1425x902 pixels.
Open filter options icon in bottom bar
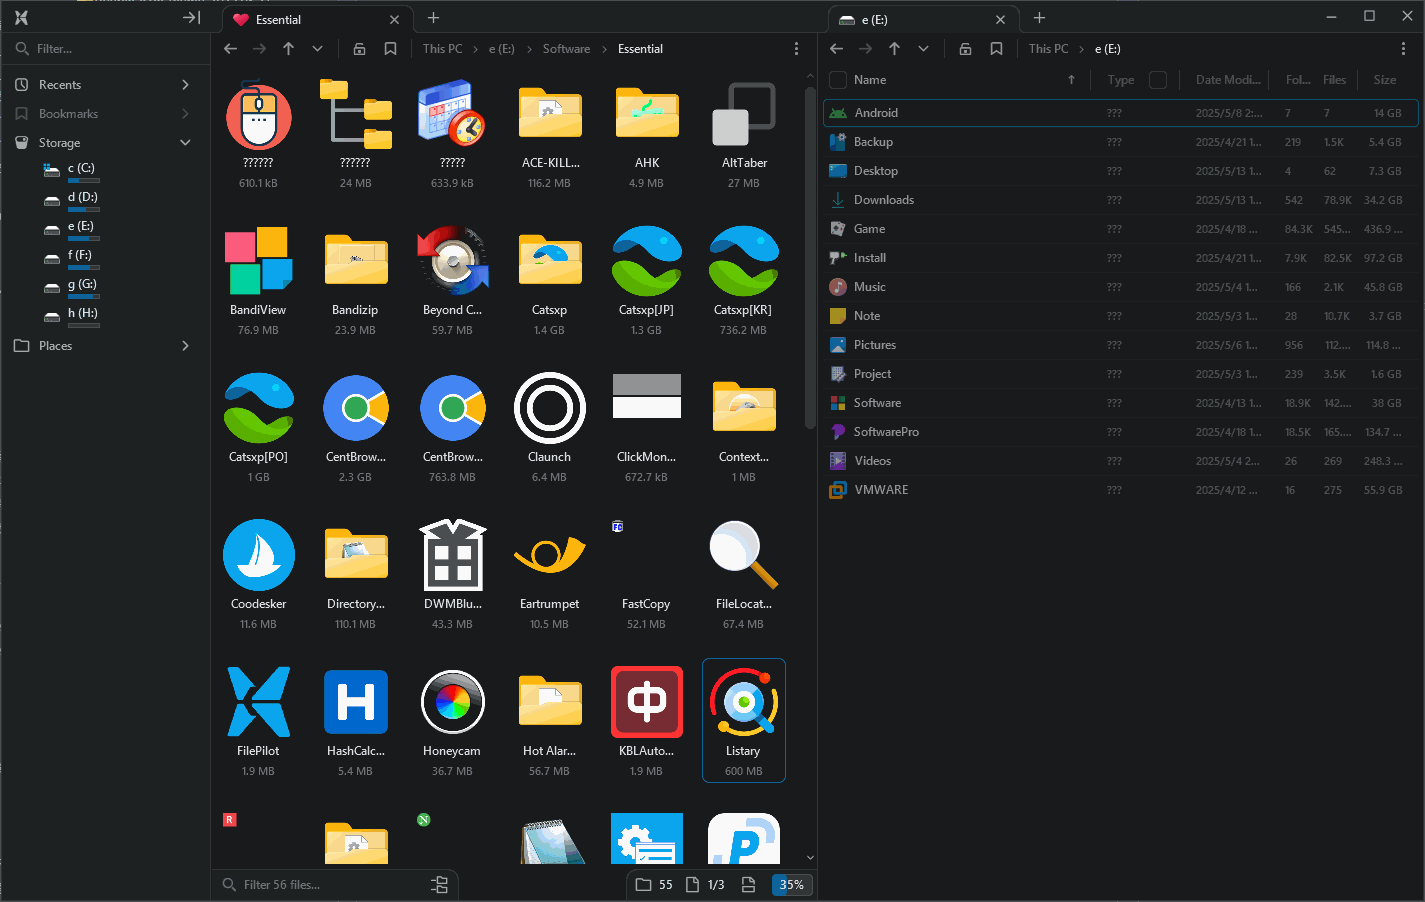pos(439,885)
